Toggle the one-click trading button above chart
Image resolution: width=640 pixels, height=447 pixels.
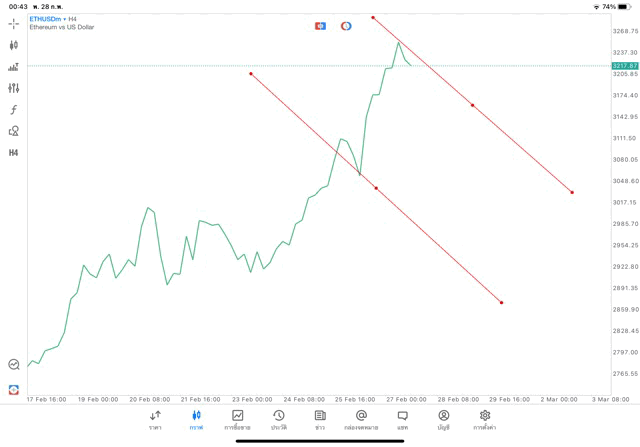pos(320,26)
